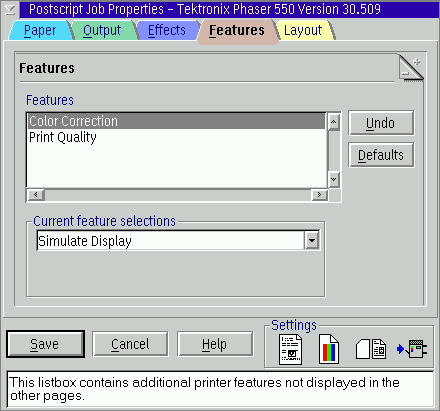
Task: Click the page-corner icon in Features panel
Action: [411, 68]
